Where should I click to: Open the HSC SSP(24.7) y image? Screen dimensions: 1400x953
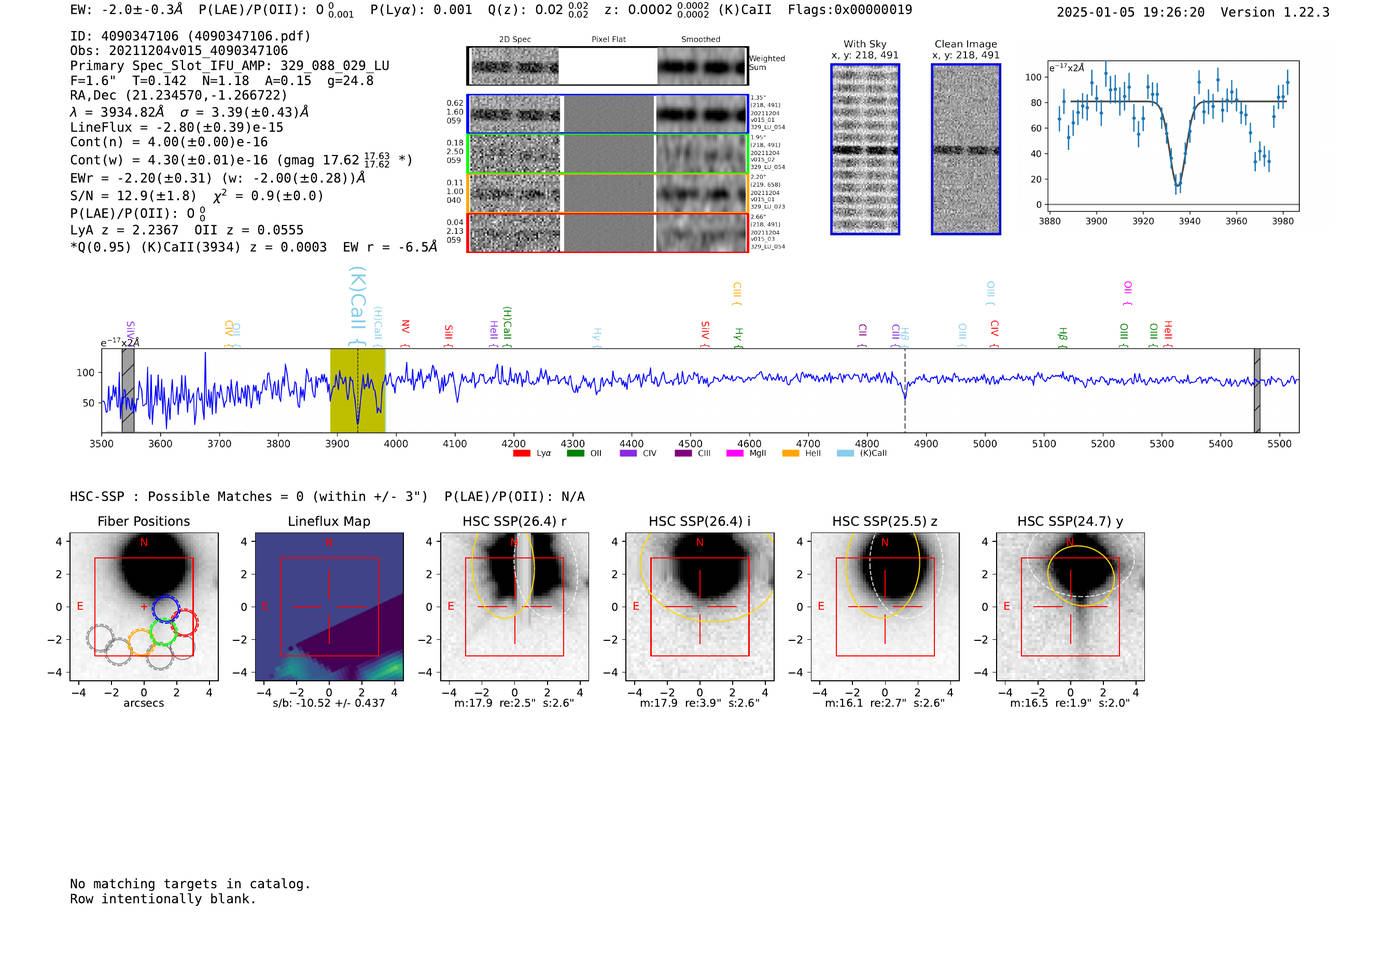(1070, 606)
